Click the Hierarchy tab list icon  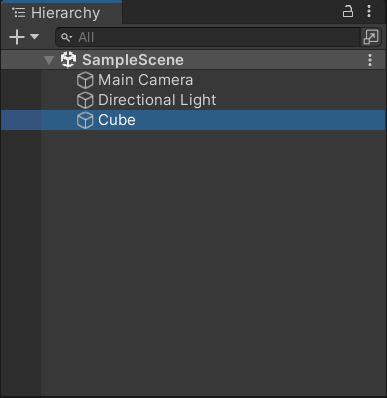[19, 13]
